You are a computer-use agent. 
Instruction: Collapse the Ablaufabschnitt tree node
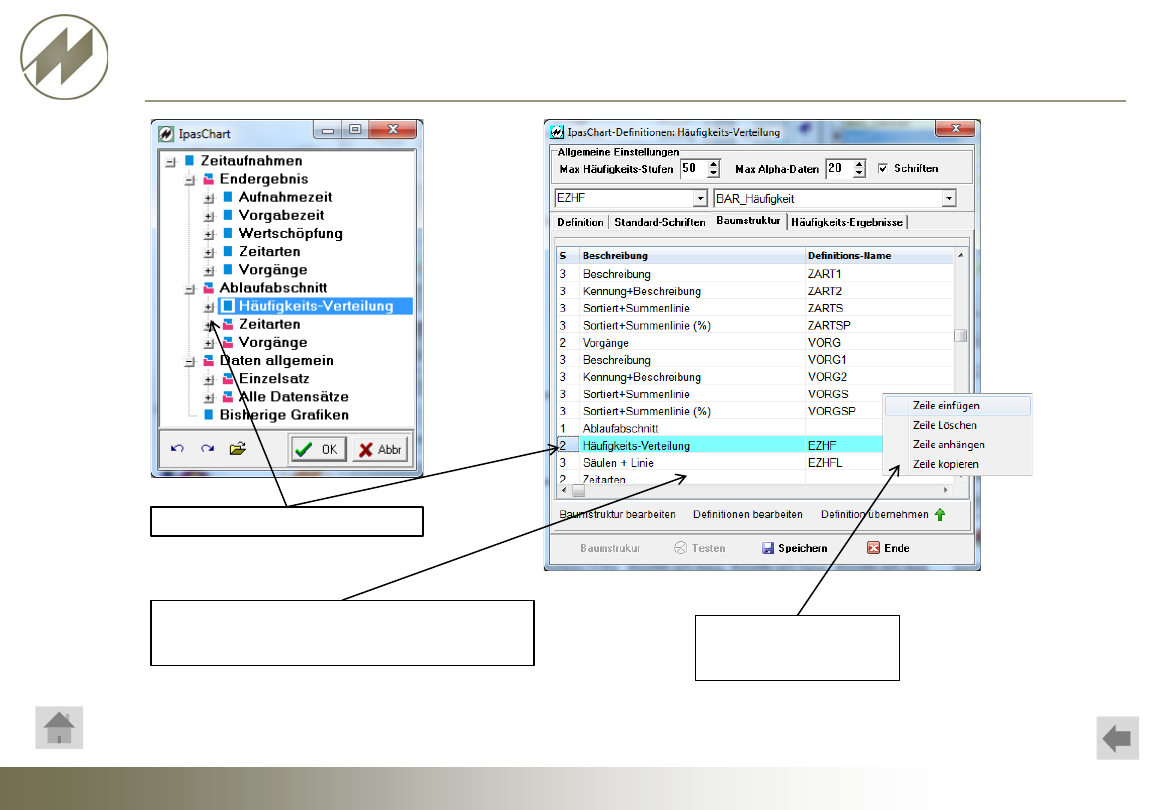[190, 289]
